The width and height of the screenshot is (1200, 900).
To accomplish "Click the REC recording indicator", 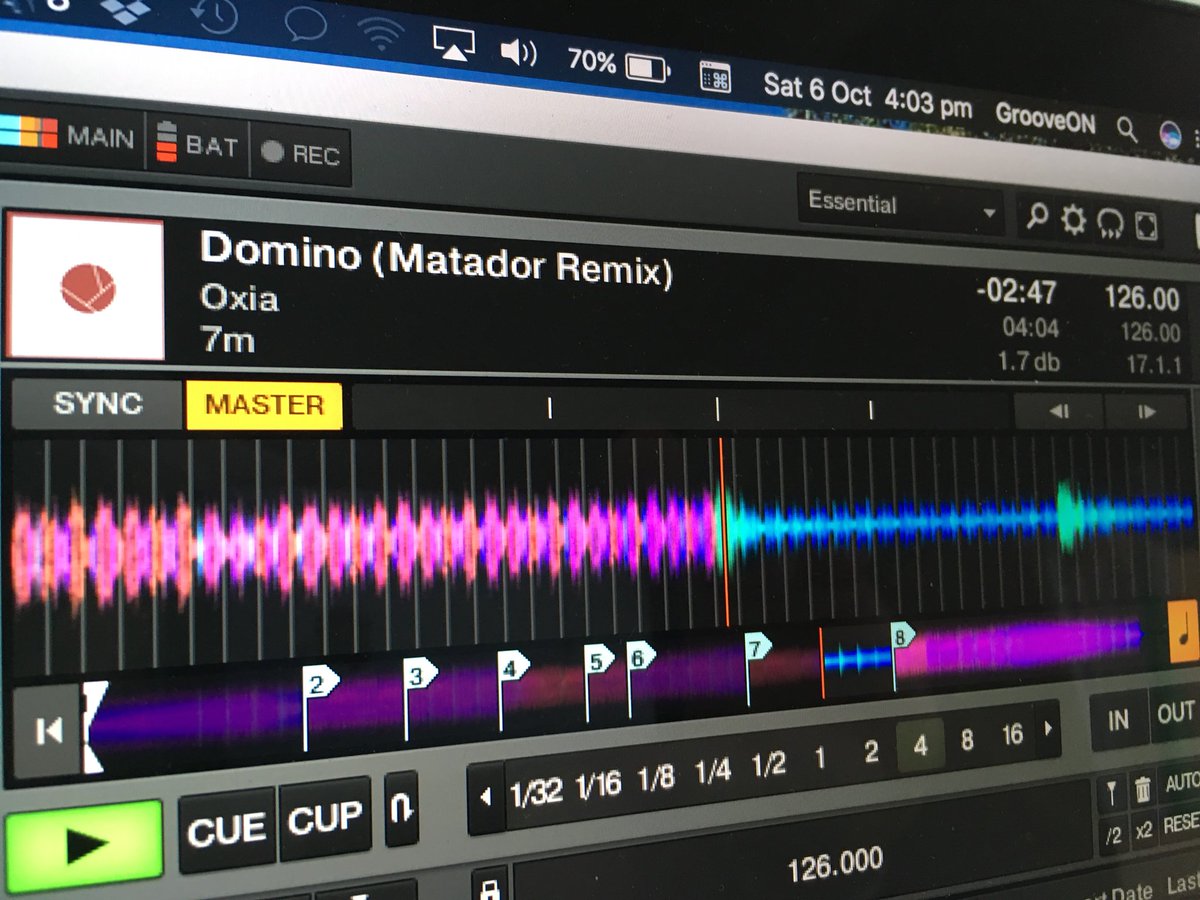I will click(300, 153).
